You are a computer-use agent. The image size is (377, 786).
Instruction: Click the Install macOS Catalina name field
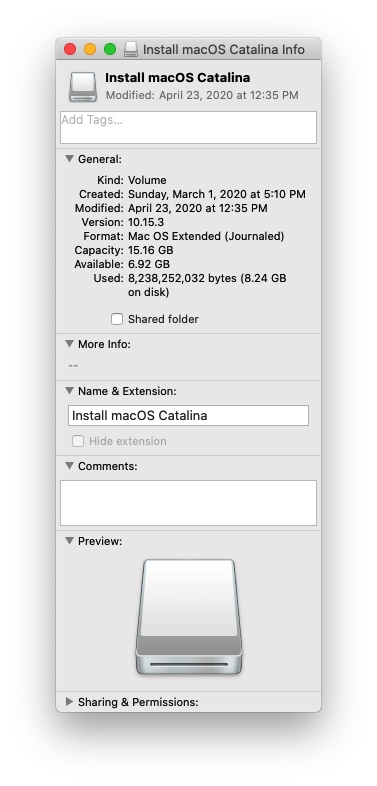click(x=188, y=416)
